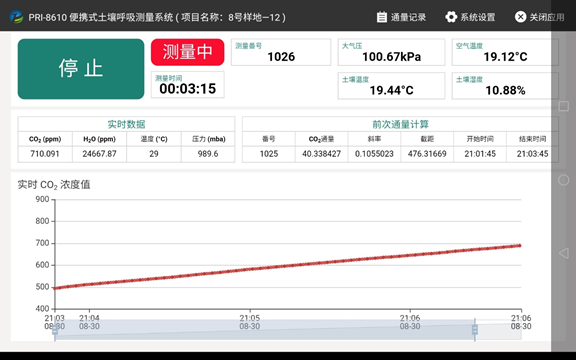This screenshot has height=360, width=576.
Task: Click the 实时 CO₂ 浓度值 chart title
Action: (x=54, y=184)
